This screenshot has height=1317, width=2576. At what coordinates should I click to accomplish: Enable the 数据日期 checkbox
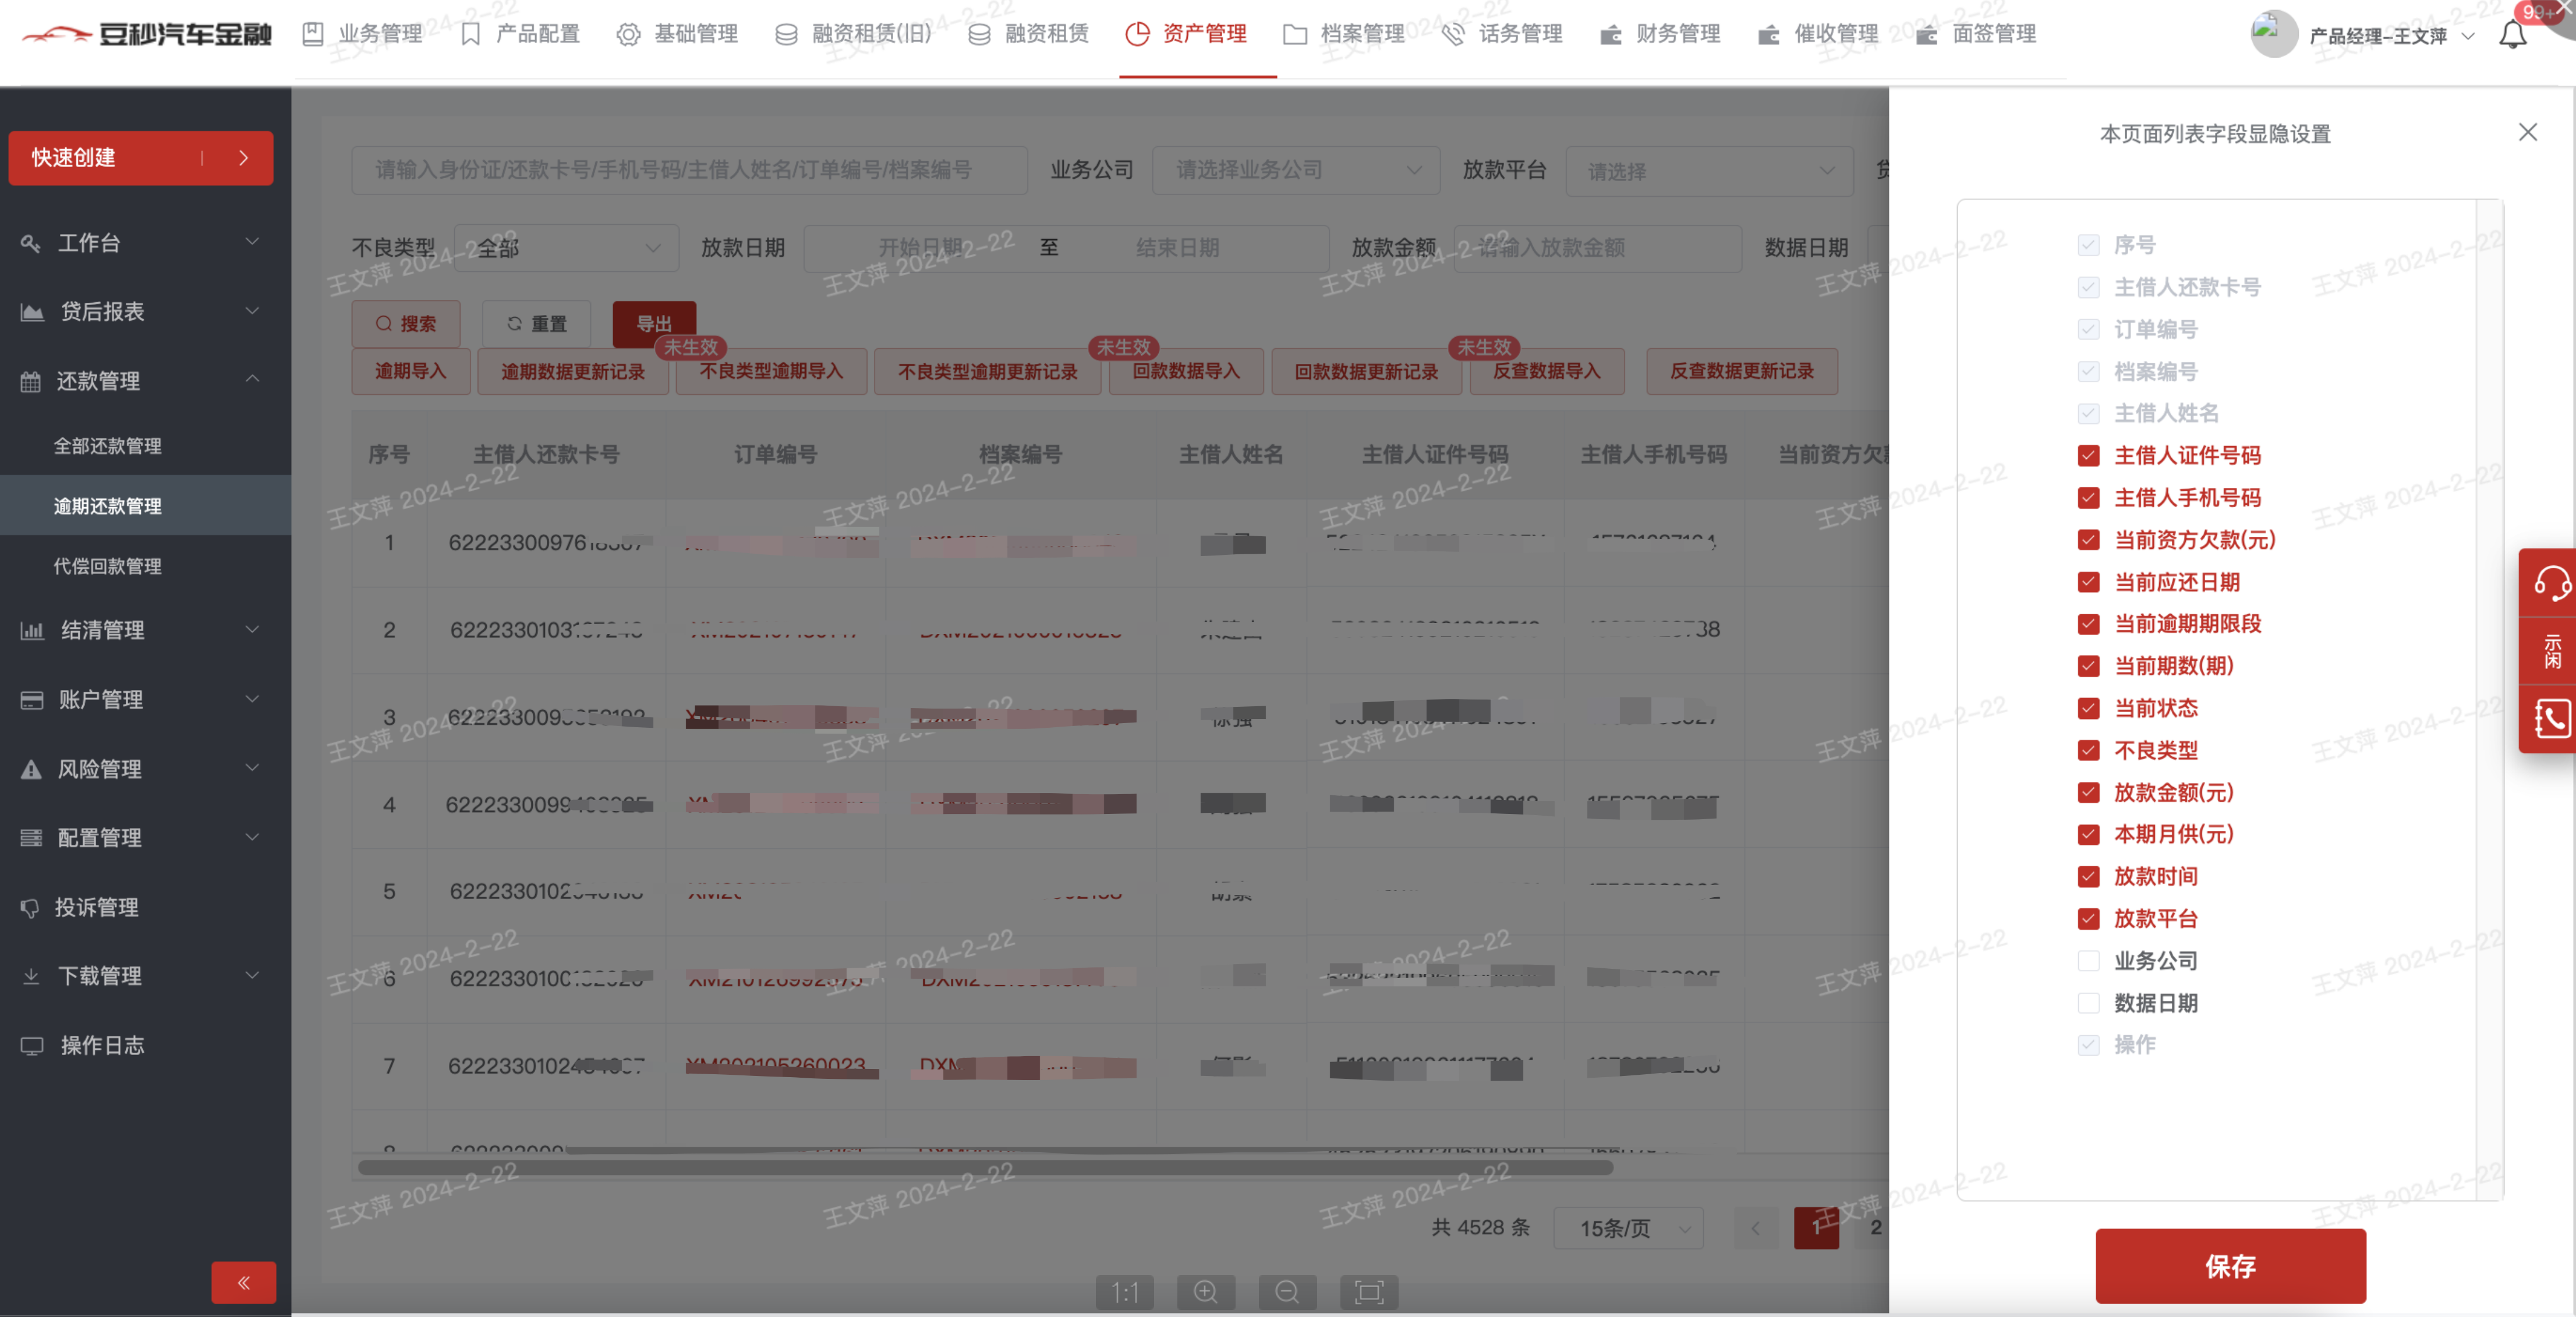(x=2088, y=1003)
